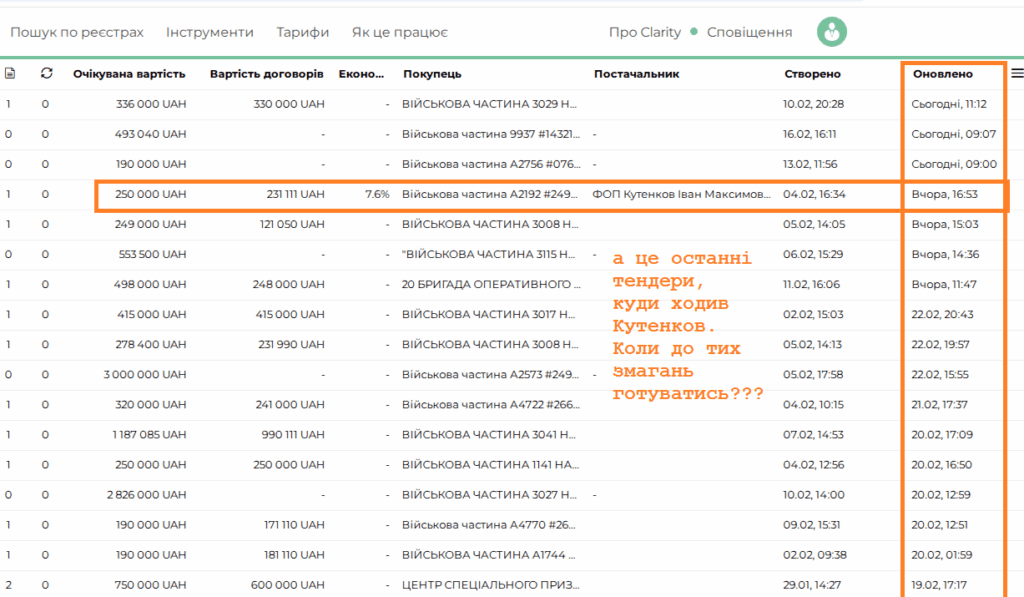This screenshot has height=597, width=1024.
Task: Click the green notification status dot
Action: pyautogui.click(x=693, y=32)
